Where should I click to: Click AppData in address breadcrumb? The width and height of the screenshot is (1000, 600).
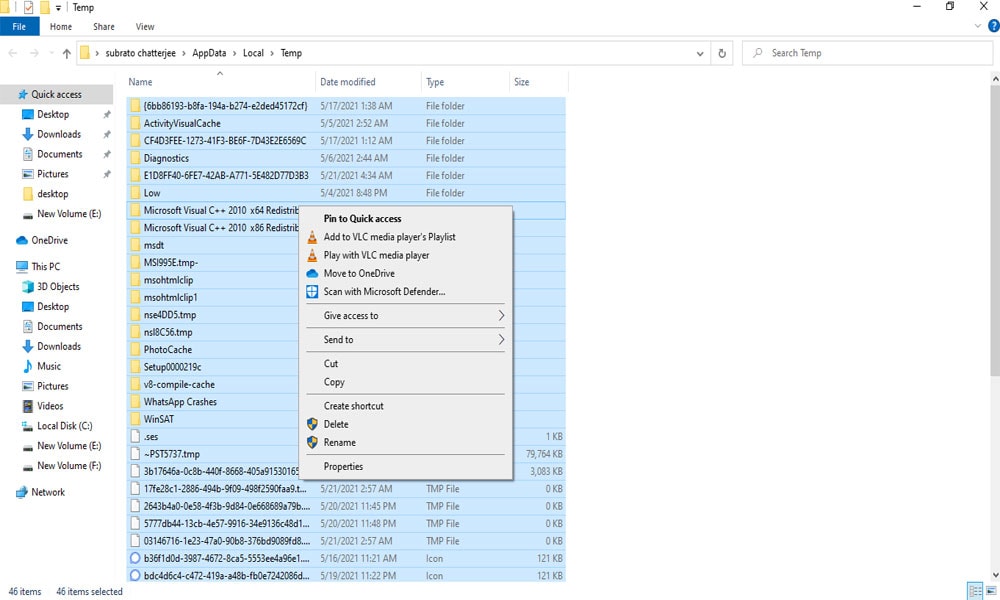(209, 54)
